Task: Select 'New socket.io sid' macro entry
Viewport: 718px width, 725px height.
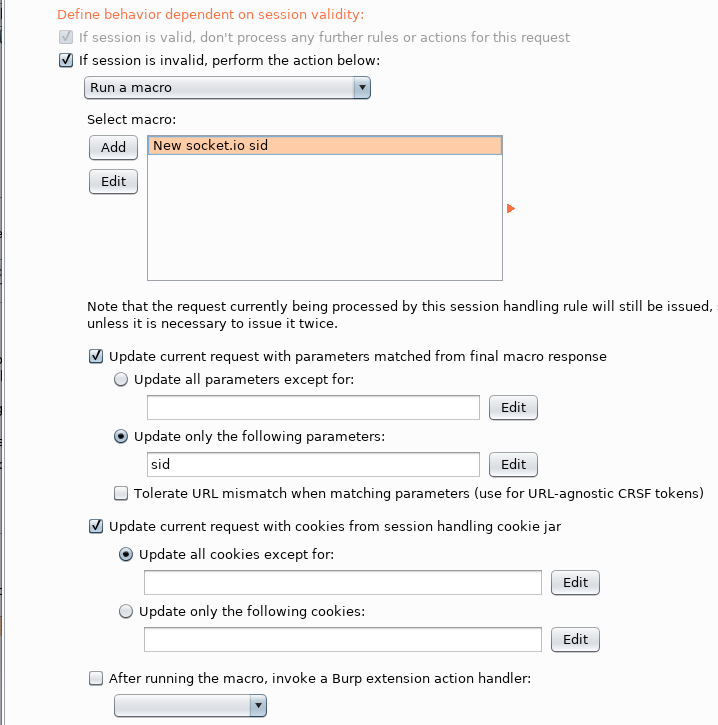Action: pyautogui.click(x=325, y=146)
